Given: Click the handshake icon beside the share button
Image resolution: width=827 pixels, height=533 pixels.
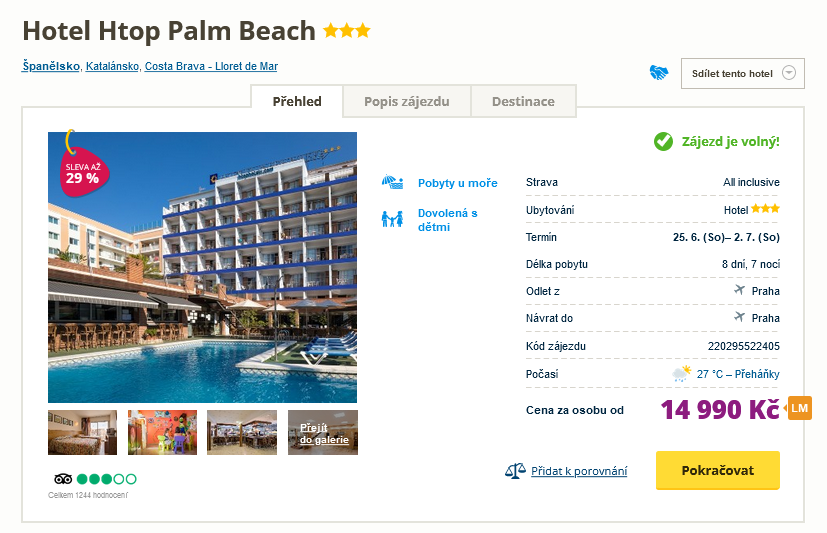Looking at the screenshot, I should [x=658, y=73].
